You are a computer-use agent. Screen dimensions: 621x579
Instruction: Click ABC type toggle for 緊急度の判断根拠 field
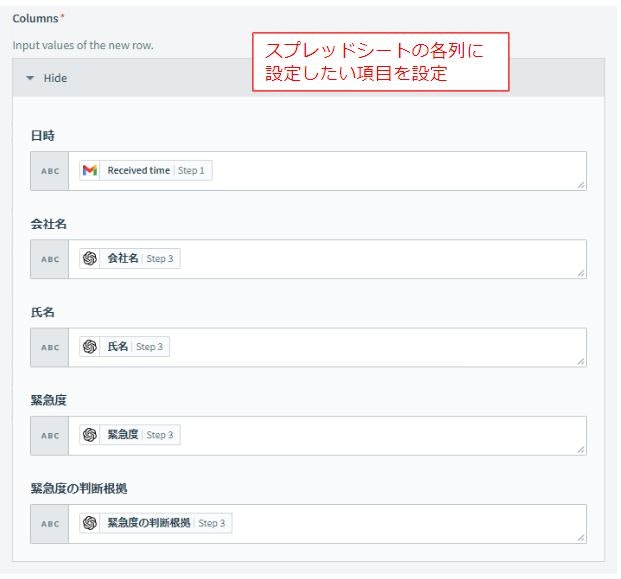tap(50, 524)
